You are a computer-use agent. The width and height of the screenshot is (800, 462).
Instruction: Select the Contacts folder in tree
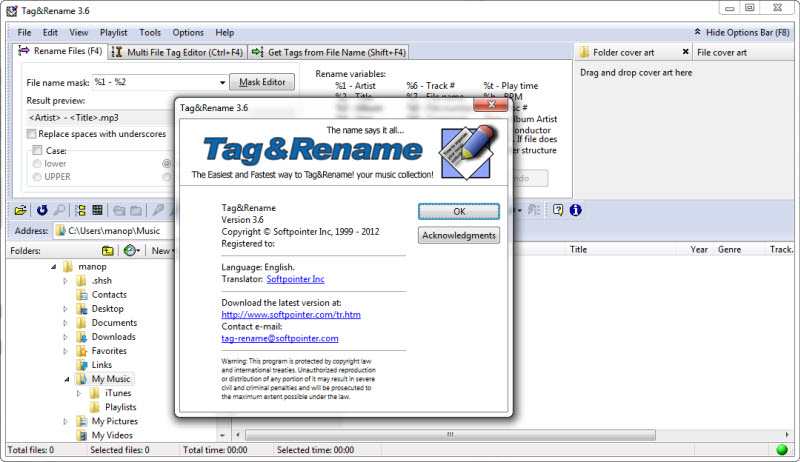click(x=109, y=295)
